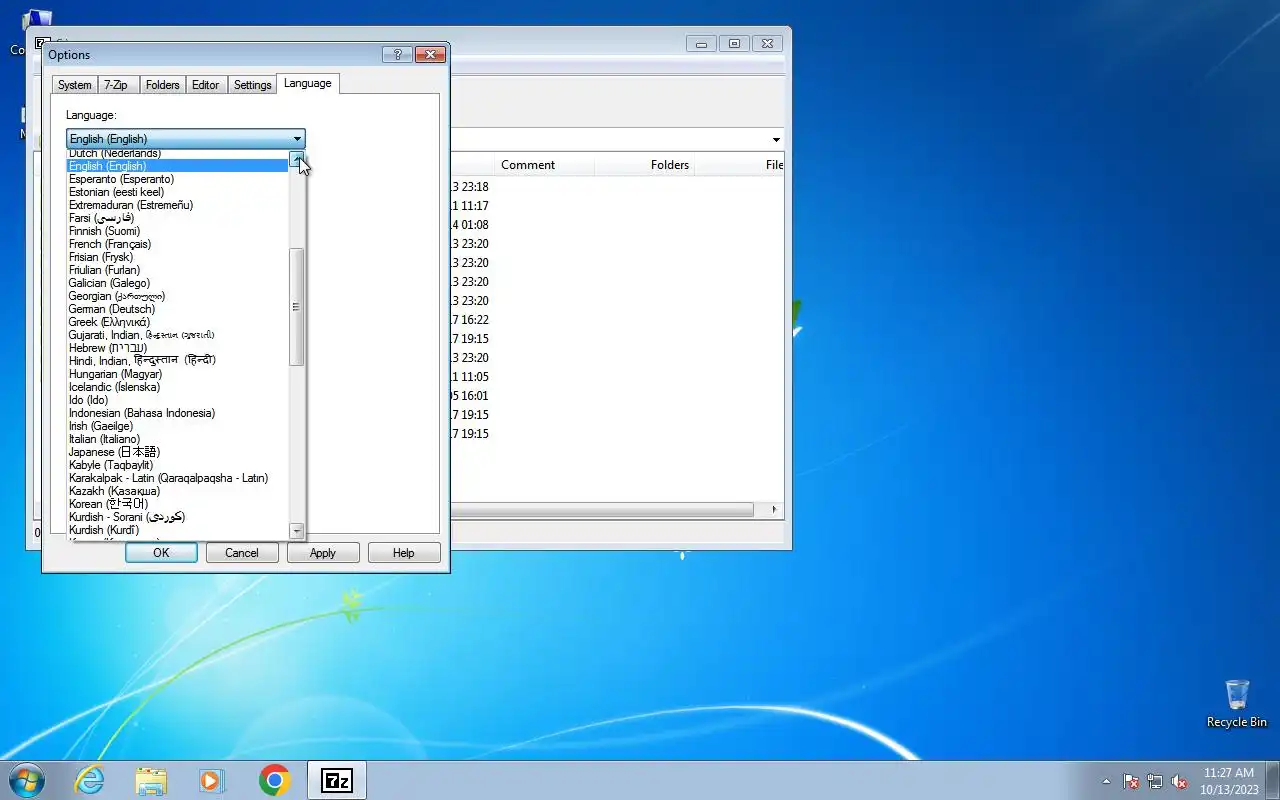
Task: Pick Irish (Gaeilge) language
Action: tap(178, 426)
